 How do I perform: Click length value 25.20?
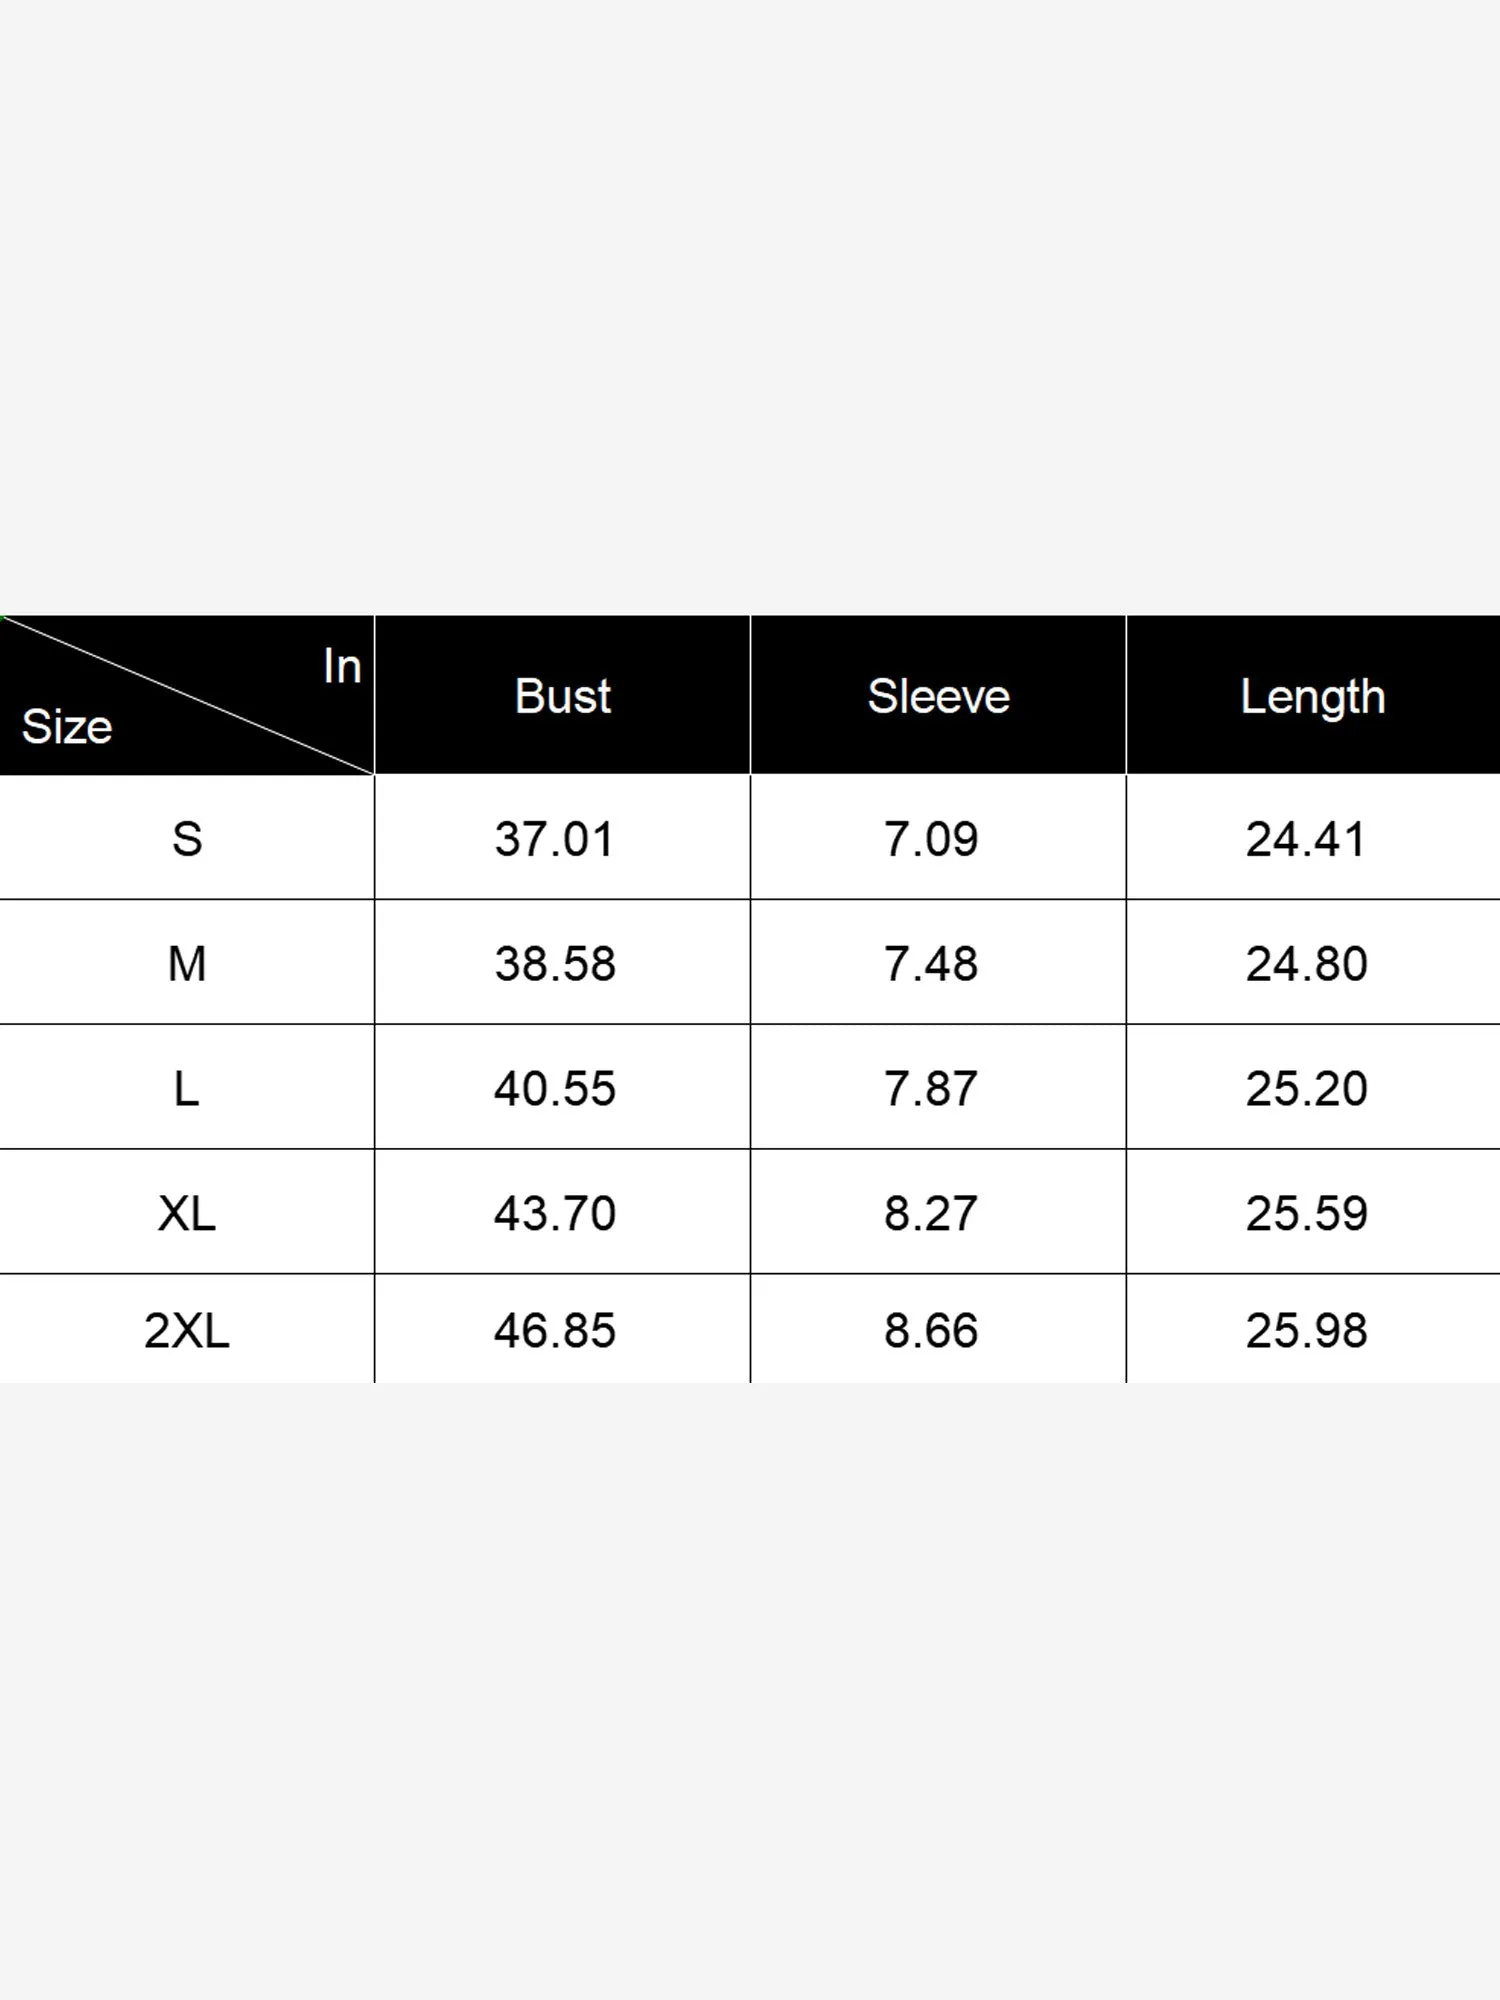click(1306, 1088)
